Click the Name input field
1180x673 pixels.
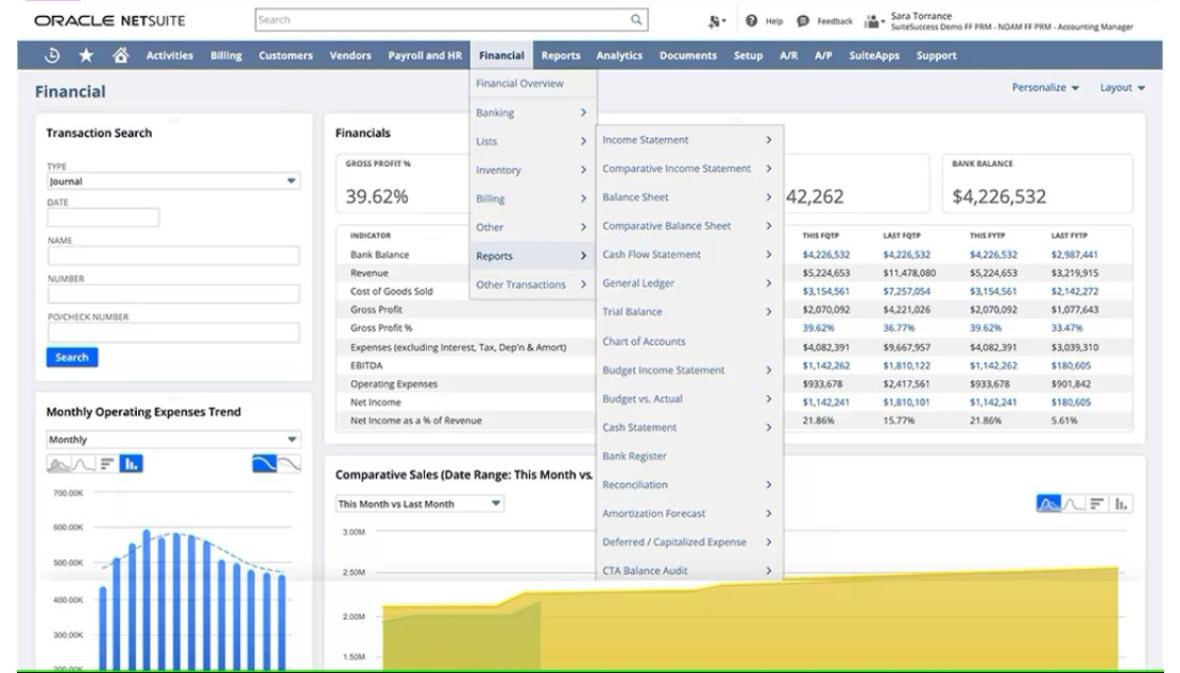[x=173, y=256]
